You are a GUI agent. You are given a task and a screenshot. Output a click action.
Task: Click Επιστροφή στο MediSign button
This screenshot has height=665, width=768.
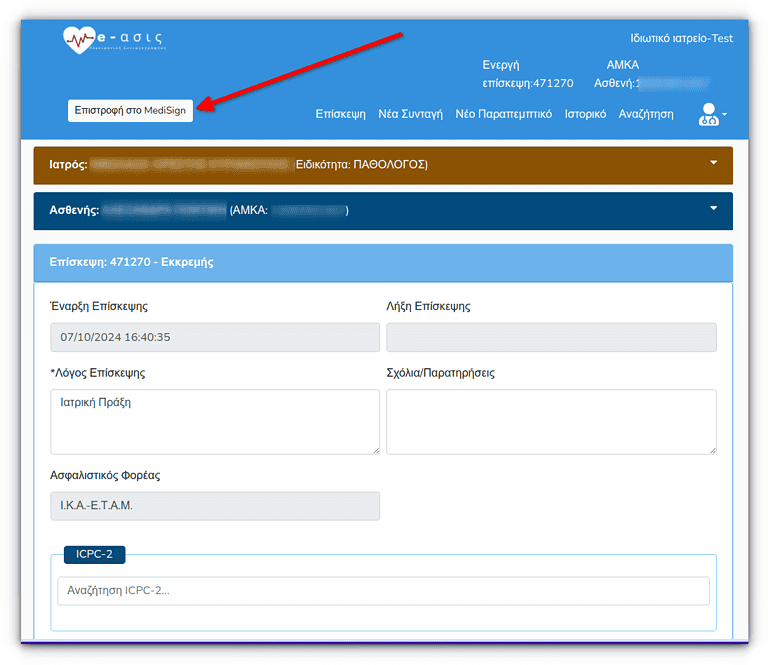tap(130, 110)
